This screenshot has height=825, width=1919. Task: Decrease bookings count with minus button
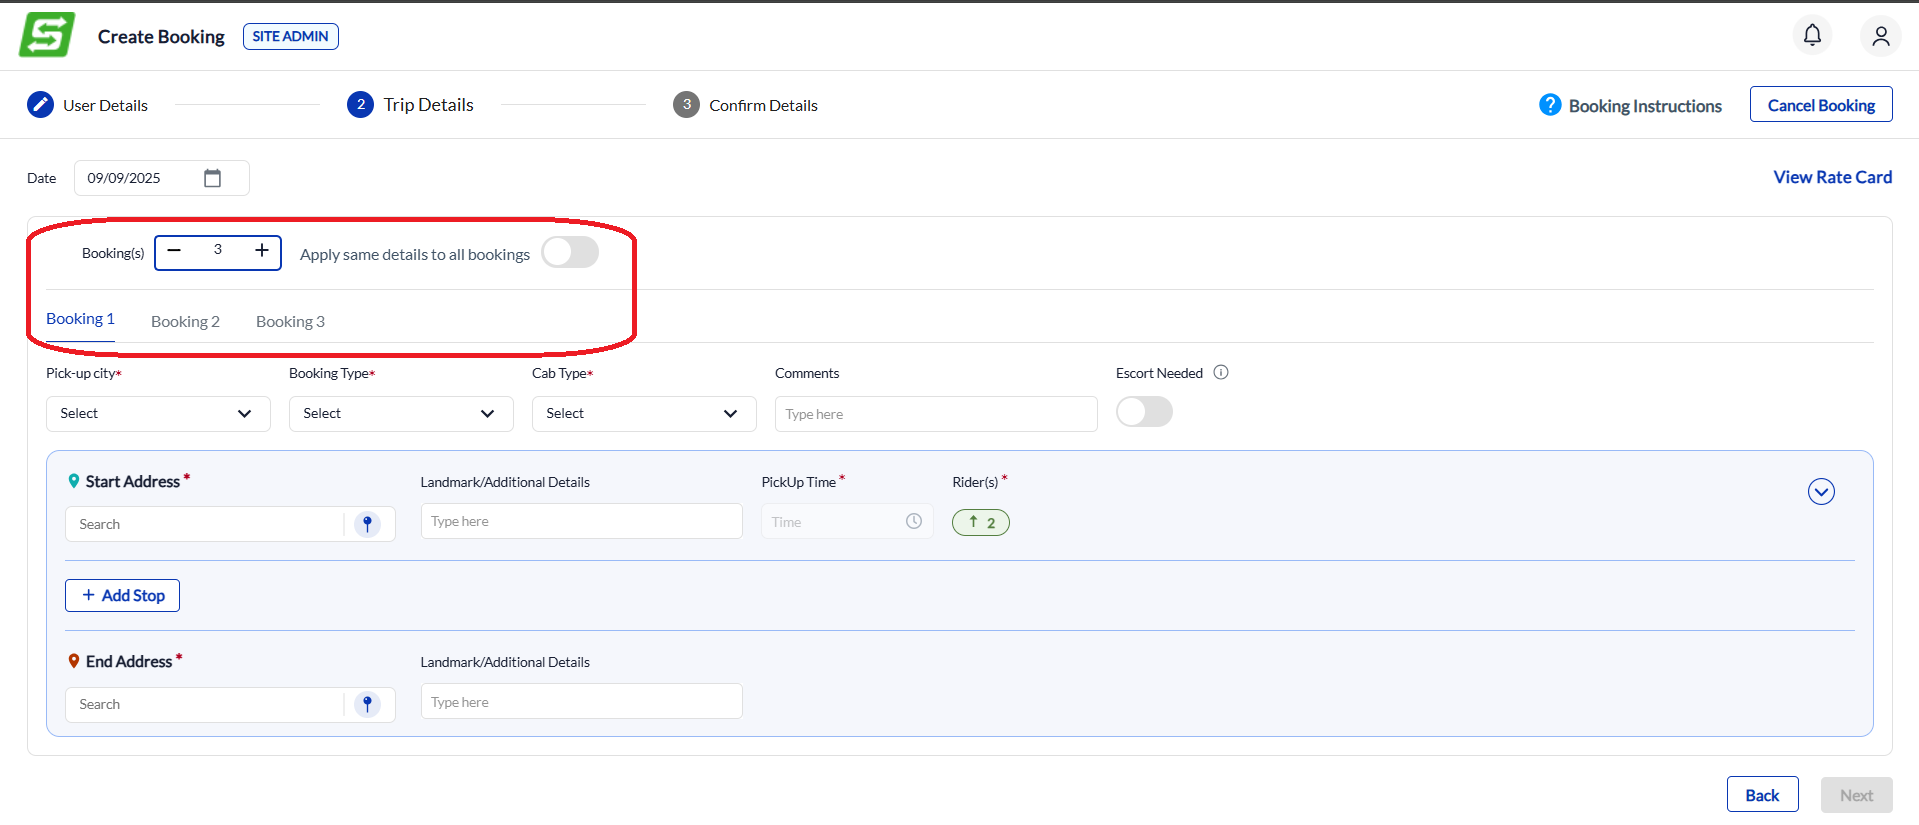174,250
